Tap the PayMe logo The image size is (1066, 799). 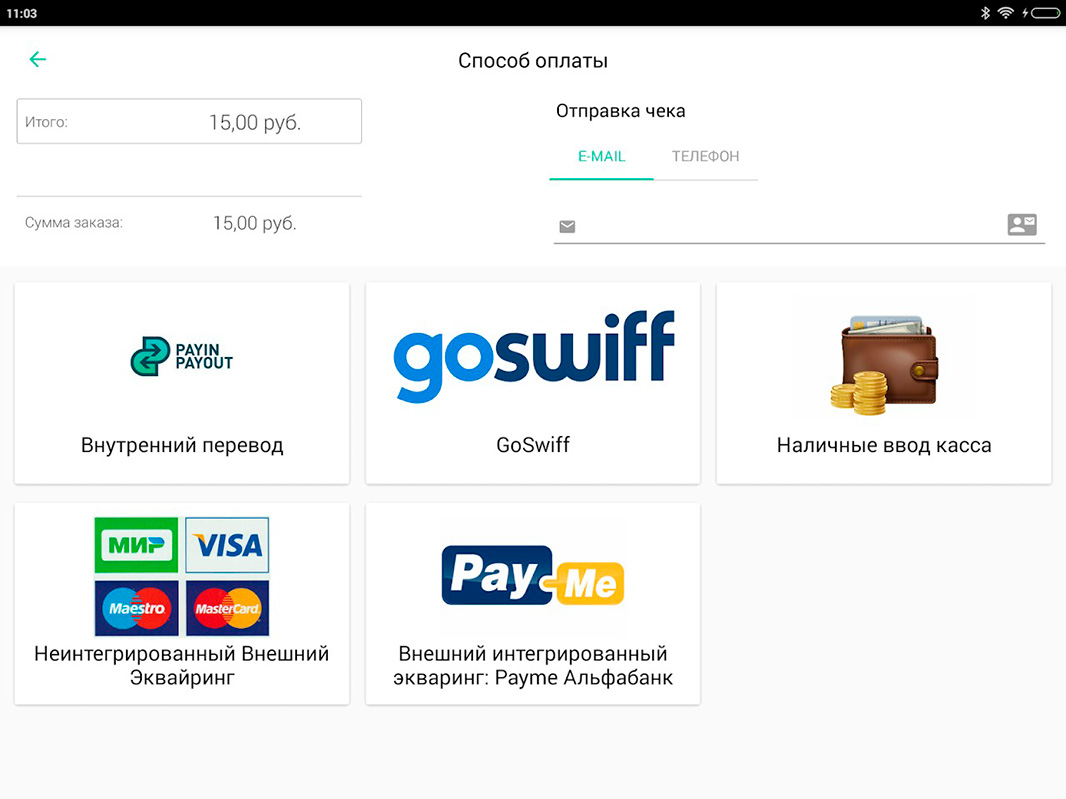point(533,575)
